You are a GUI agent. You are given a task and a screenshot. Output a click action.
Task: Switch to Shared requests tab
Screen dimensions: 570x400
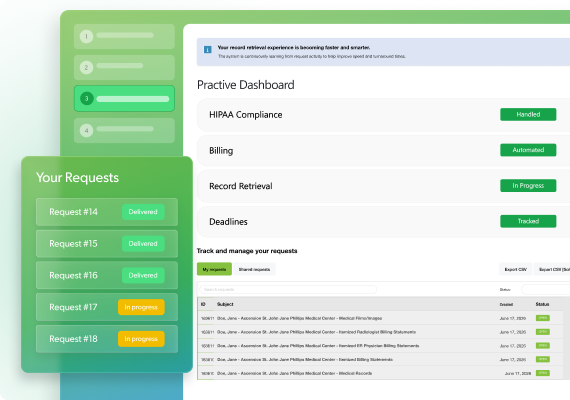pos(254,269)
